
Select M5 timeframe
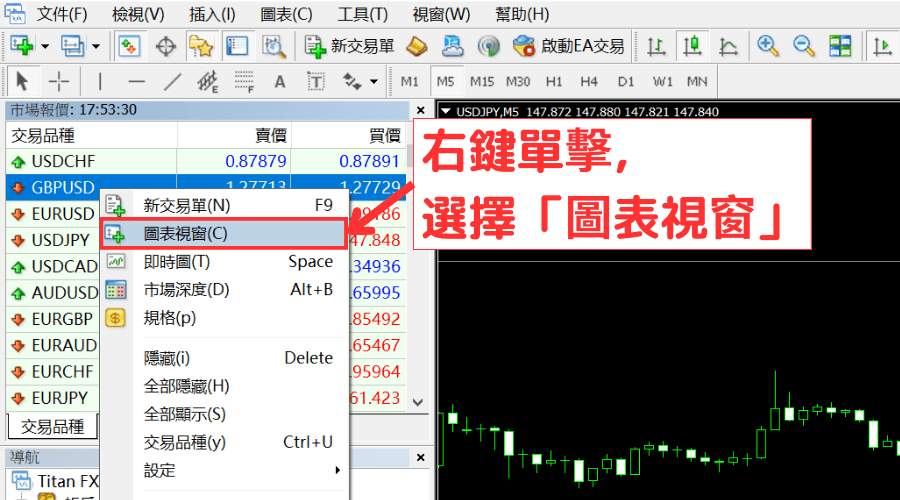[445, 82]
